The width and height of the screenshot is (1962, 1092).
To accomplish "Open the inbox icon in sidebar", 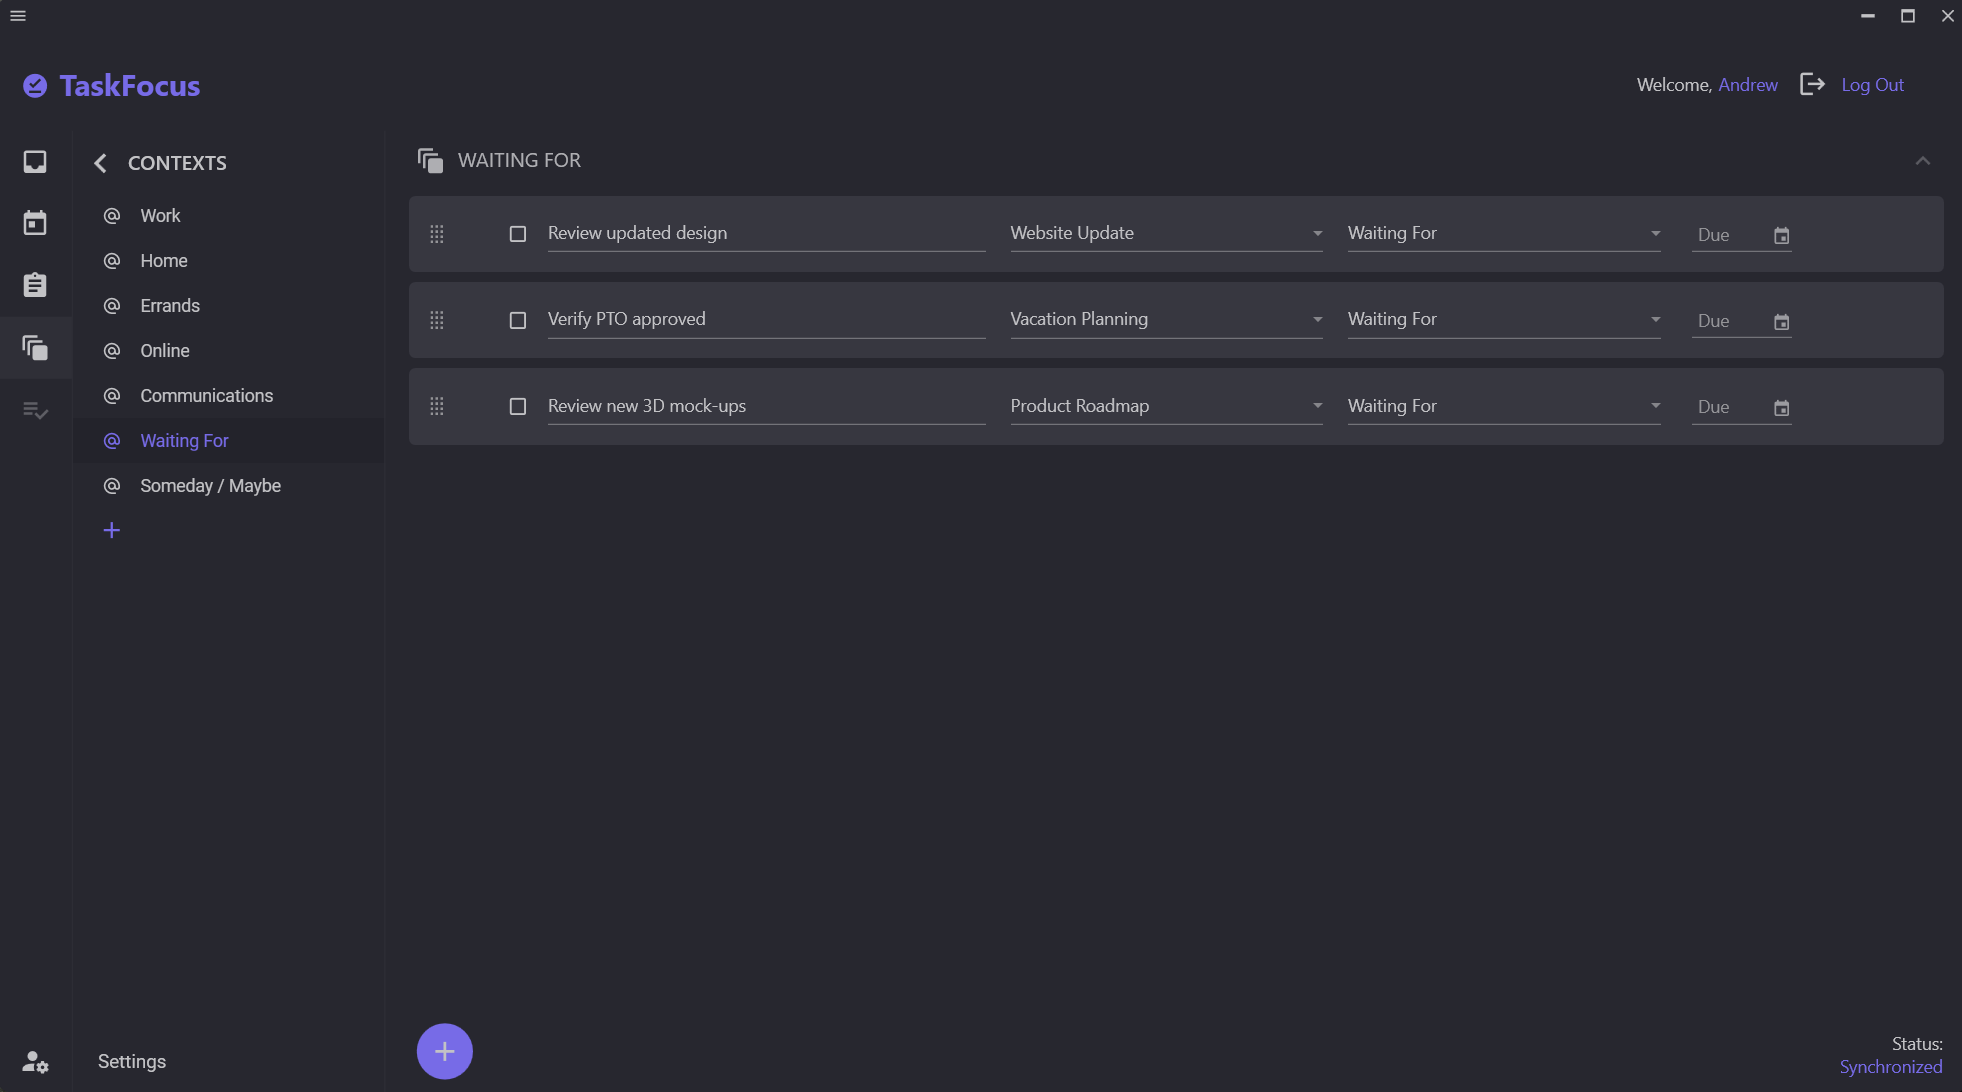I will pyautogui.click(x=35, y=162).
